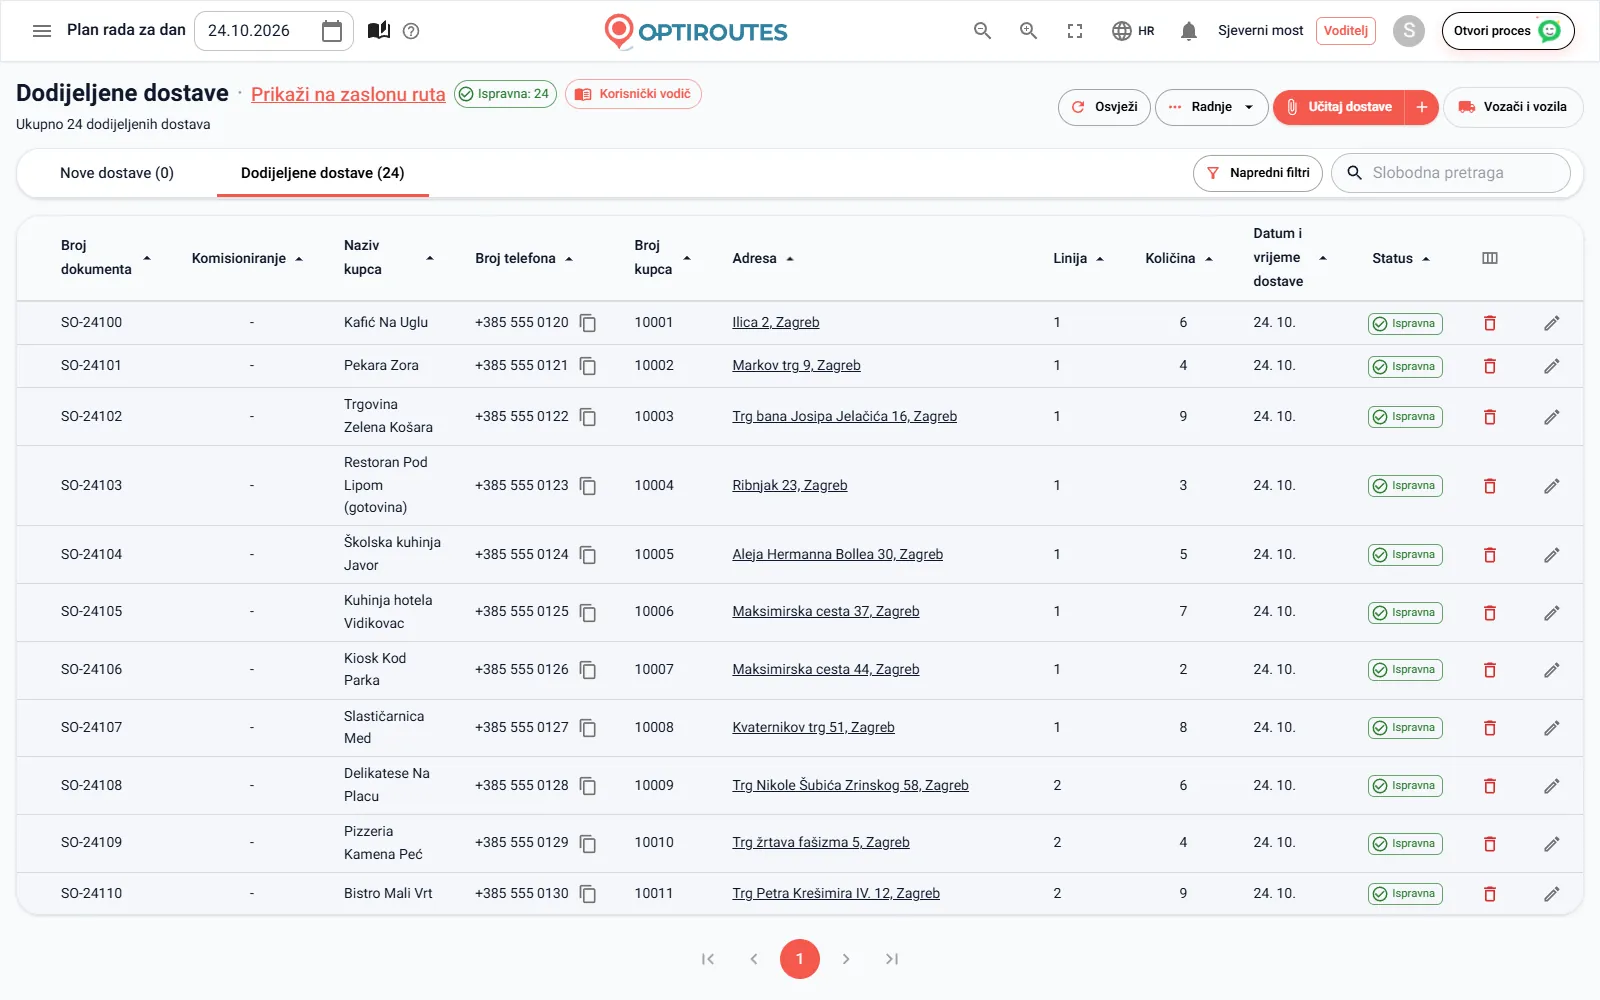Open the map book icon
Image resolution: width=1600 pixels, height=1000 pixels.
(x=379, y=31)
